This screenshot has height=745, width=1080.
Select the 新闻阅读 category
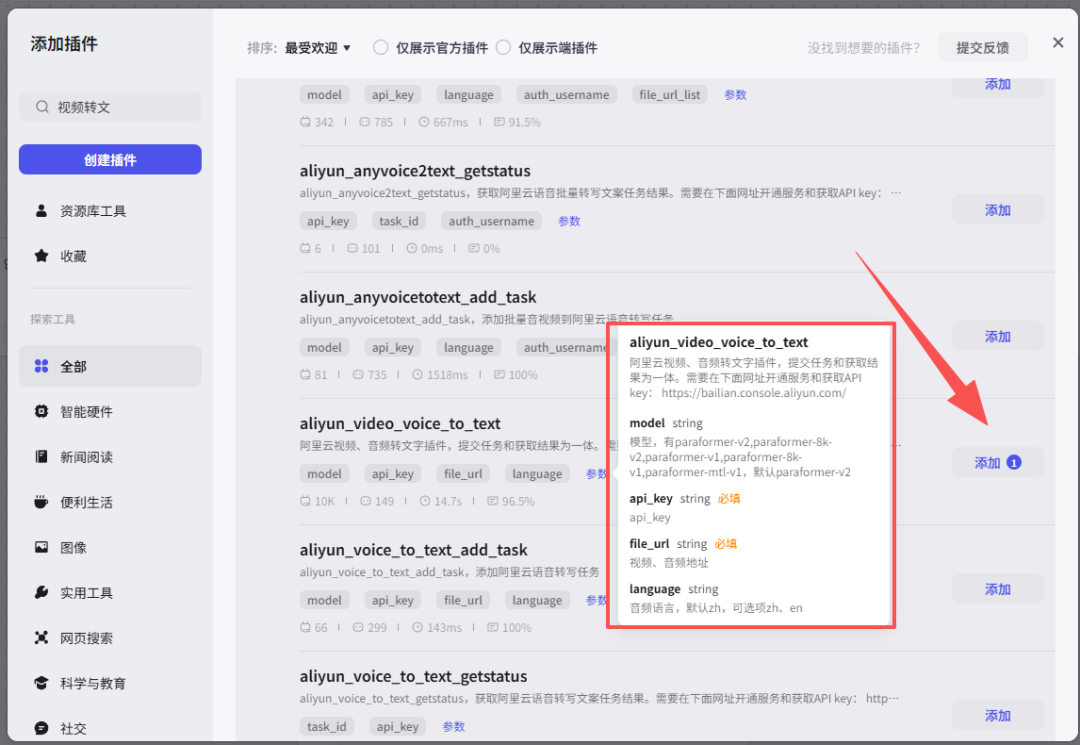(110, 457)
